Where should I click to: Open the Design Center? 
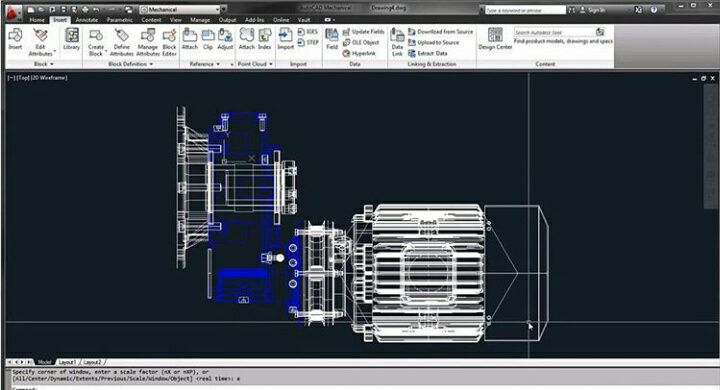click(x=495, y=39)
